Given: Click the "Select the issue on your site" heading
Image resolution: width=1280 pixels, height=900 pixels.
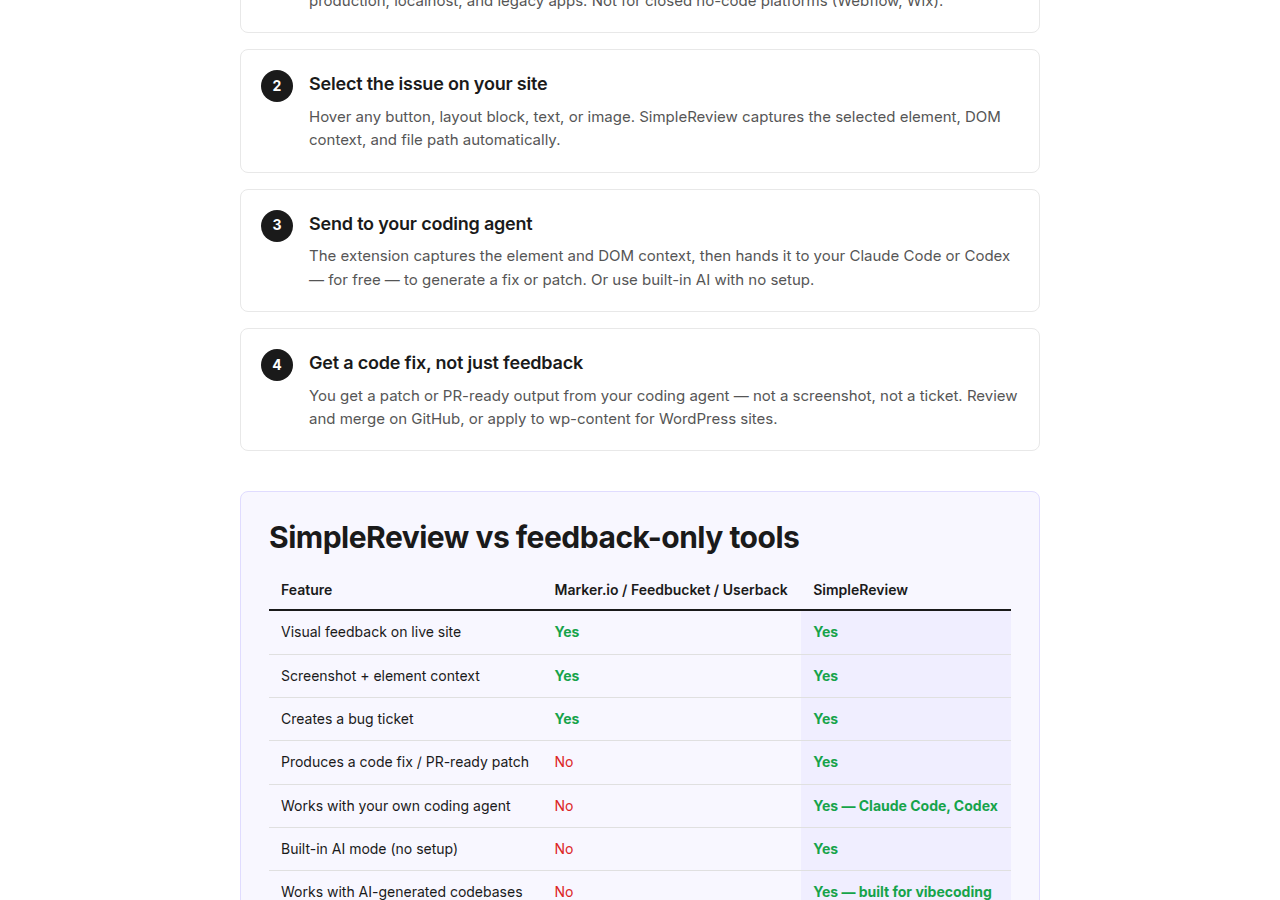Looking at the screenshot, I should pos(428,84).
